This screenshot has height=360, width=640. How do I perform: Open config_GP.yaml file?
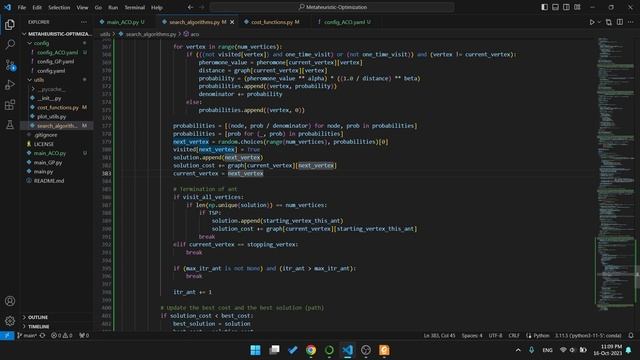(x=56, y=61)
